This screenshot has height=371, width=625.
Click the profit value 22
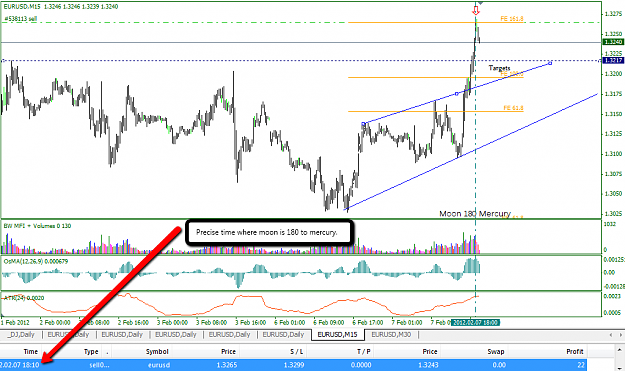point(581,365)
